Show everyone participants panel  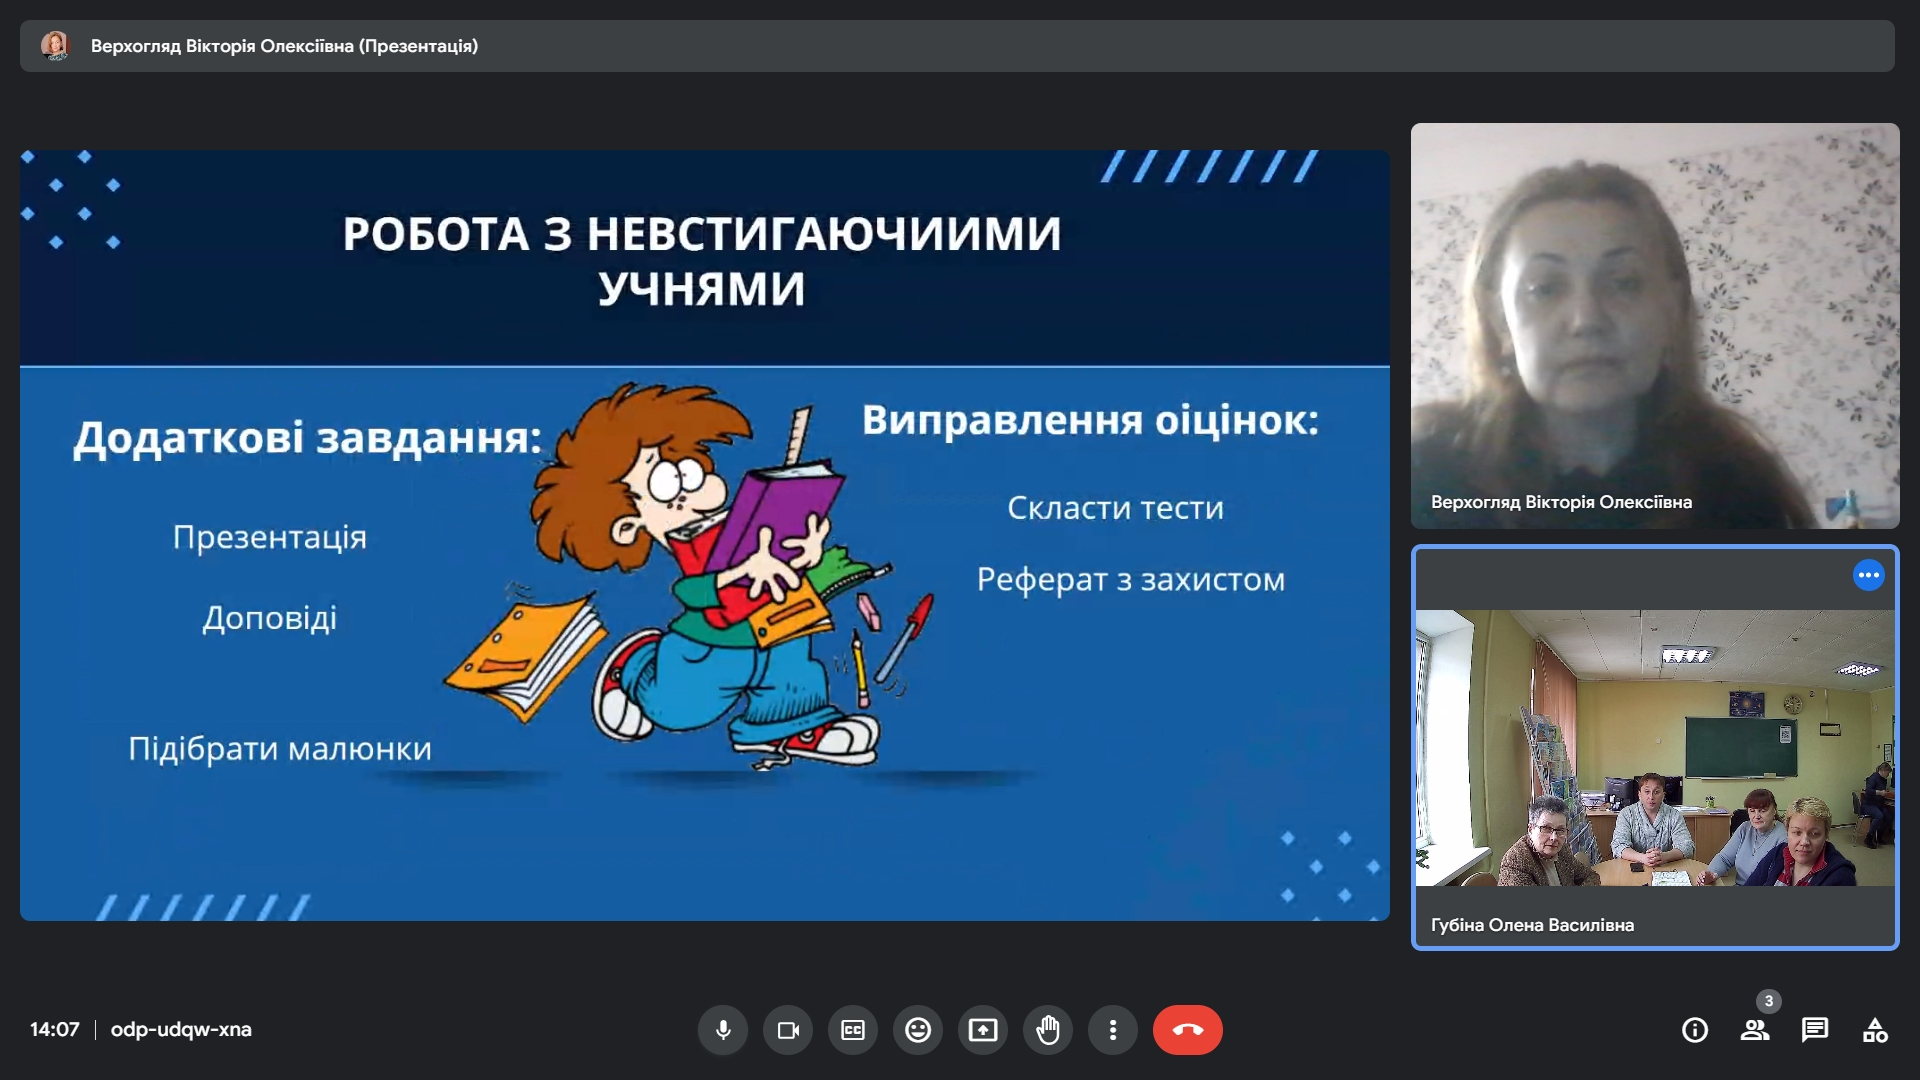click(1755, 1030)
